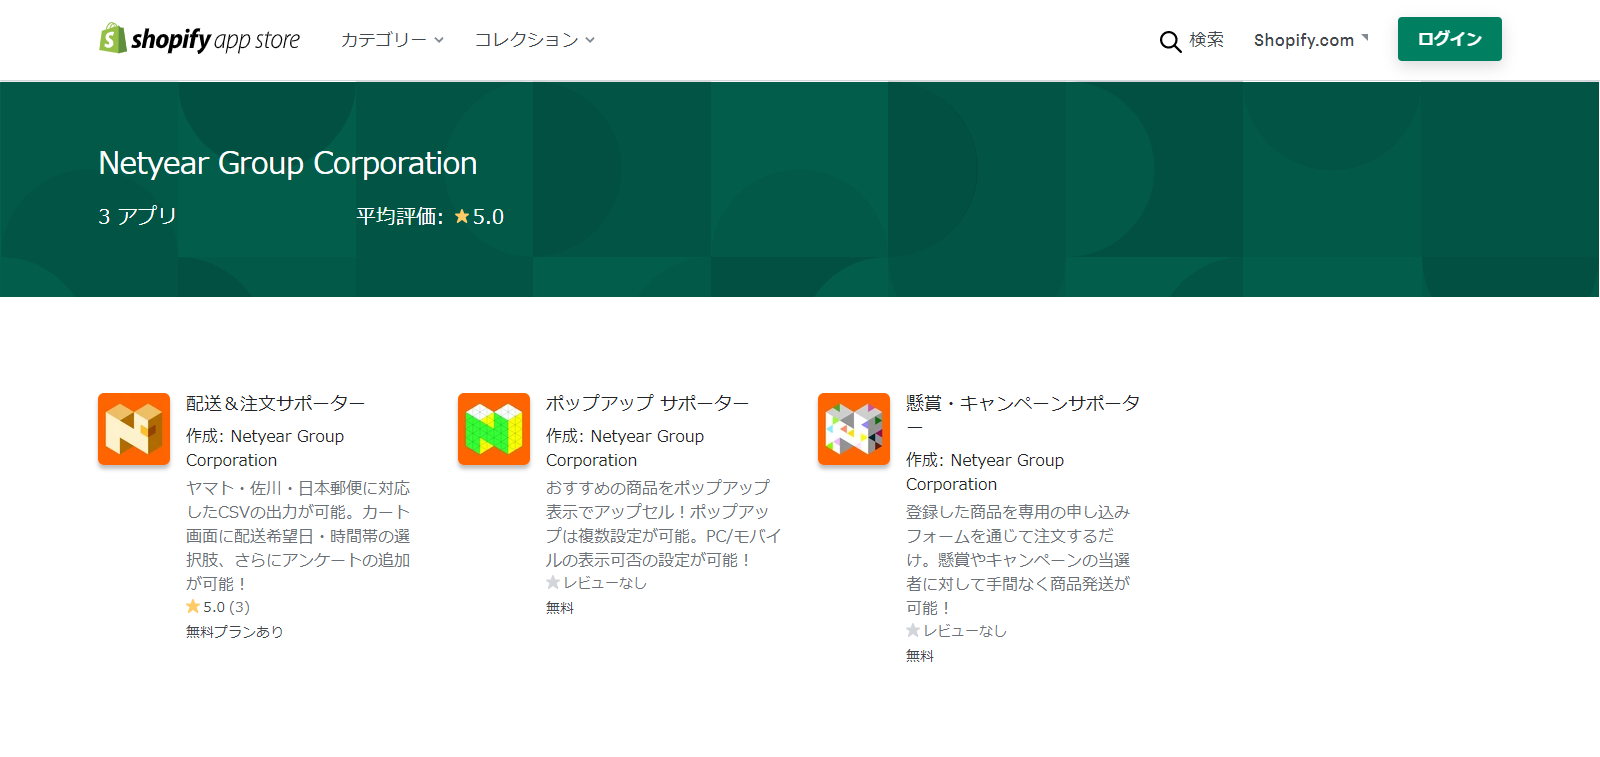Click レビューなし under 懸賞・キャンペーンサポーター

[x=965, y=631]
